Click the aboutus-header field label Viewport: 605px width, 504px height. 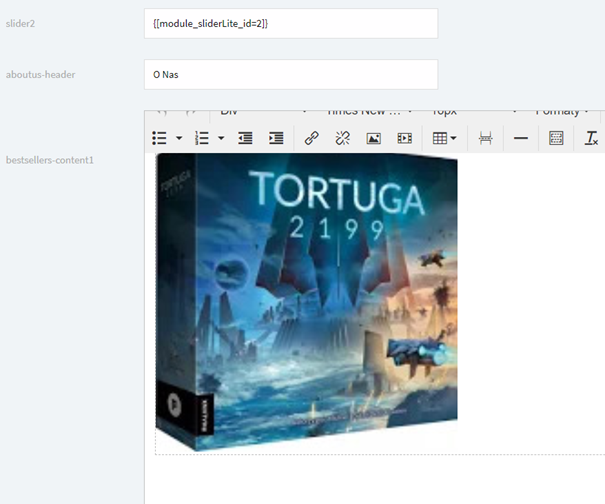[x=40, y=74]
